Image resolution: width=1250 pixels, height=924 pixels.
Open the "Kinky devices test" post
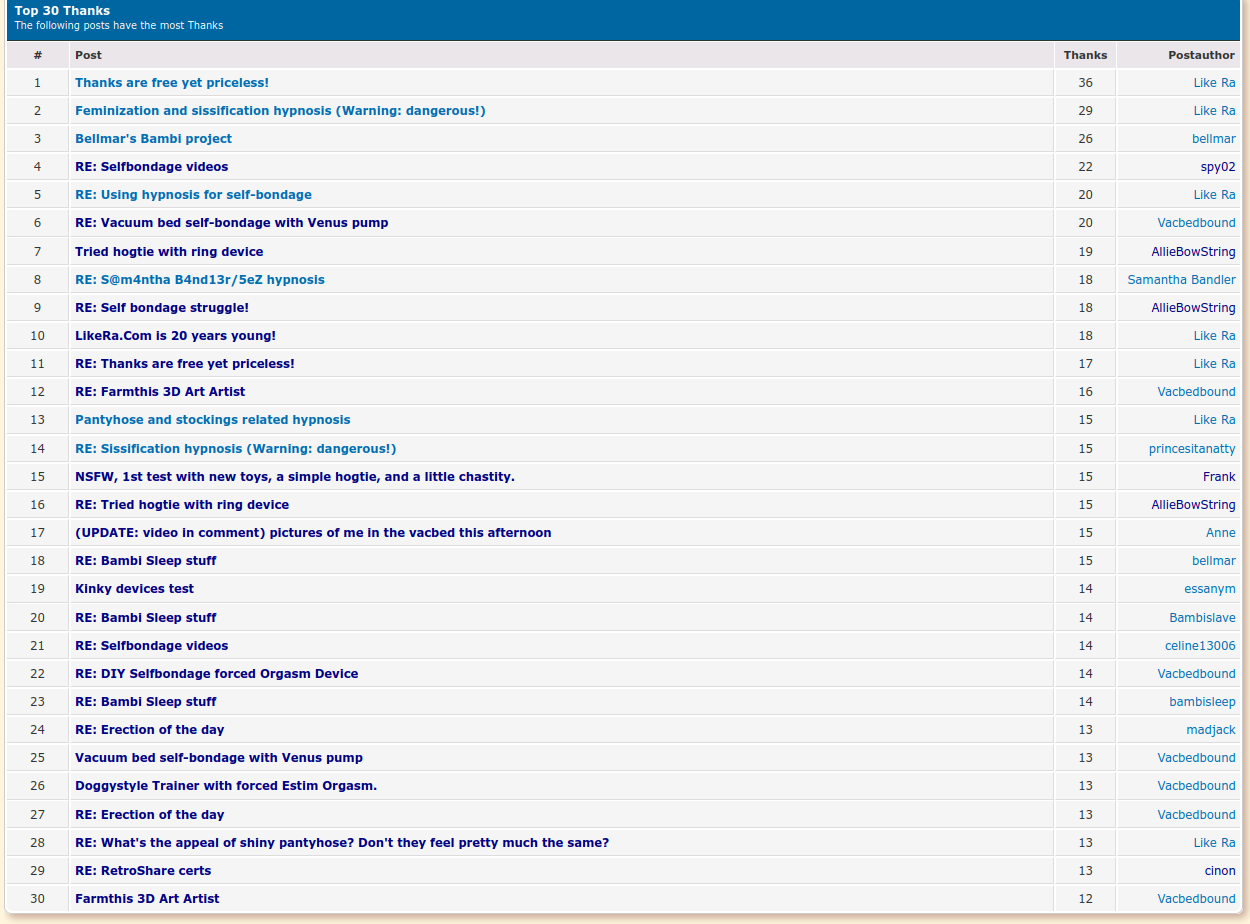tap(134, 589)
